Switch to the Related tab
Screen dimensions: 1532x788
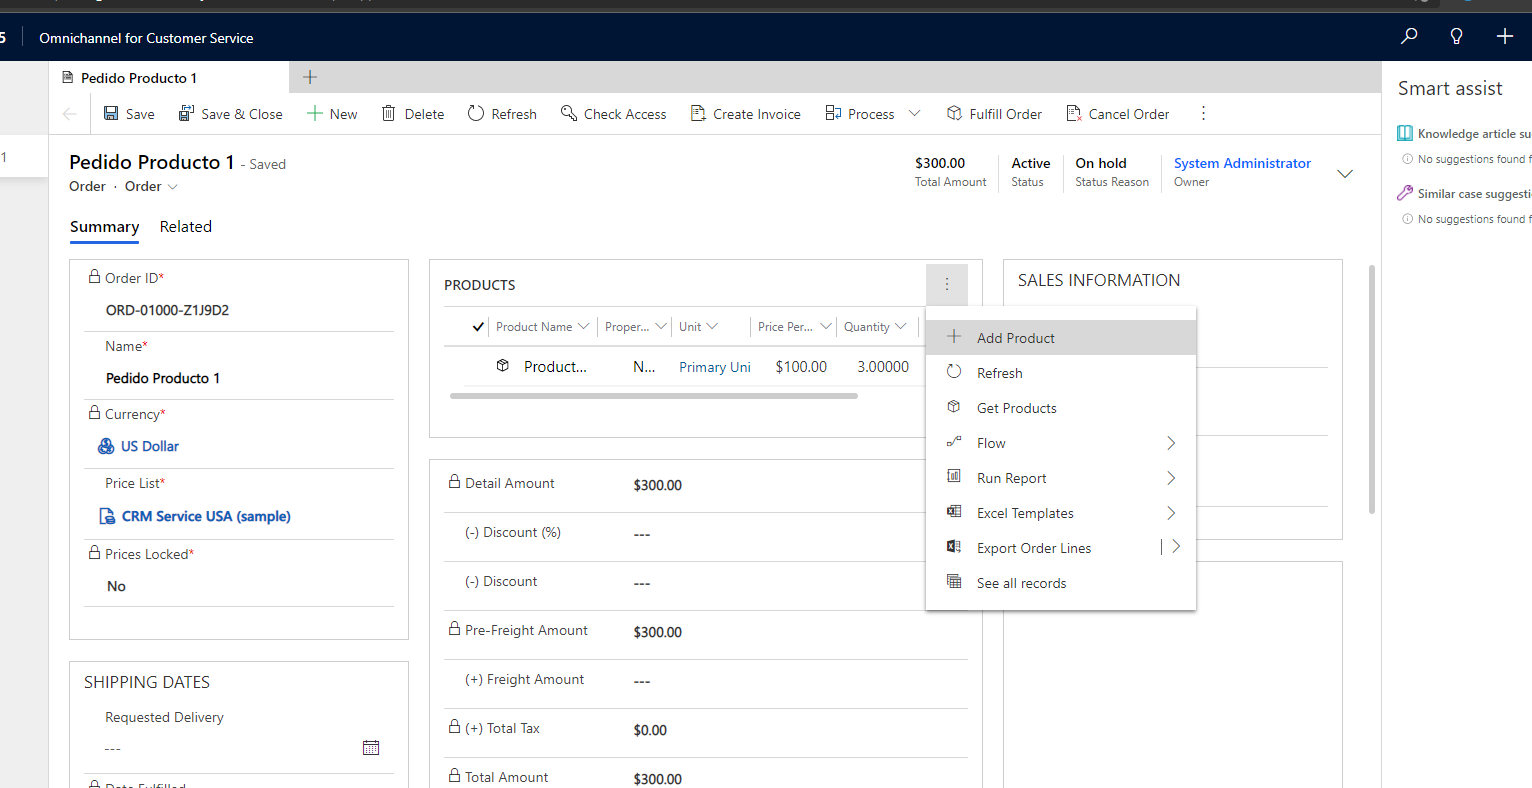pos(186,227)
